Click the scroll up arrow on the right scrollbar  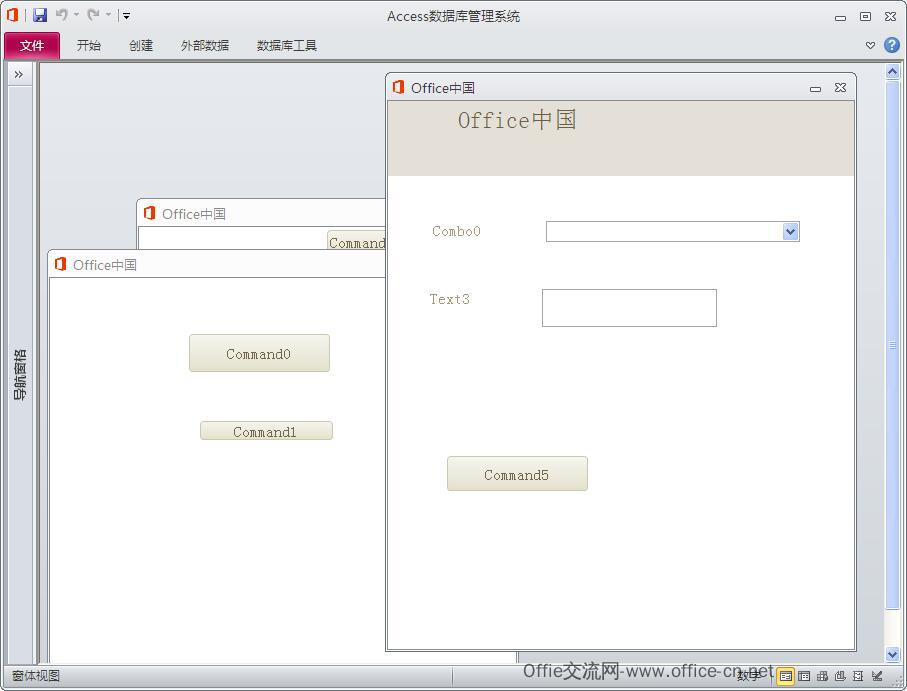[x=892, y=72]
